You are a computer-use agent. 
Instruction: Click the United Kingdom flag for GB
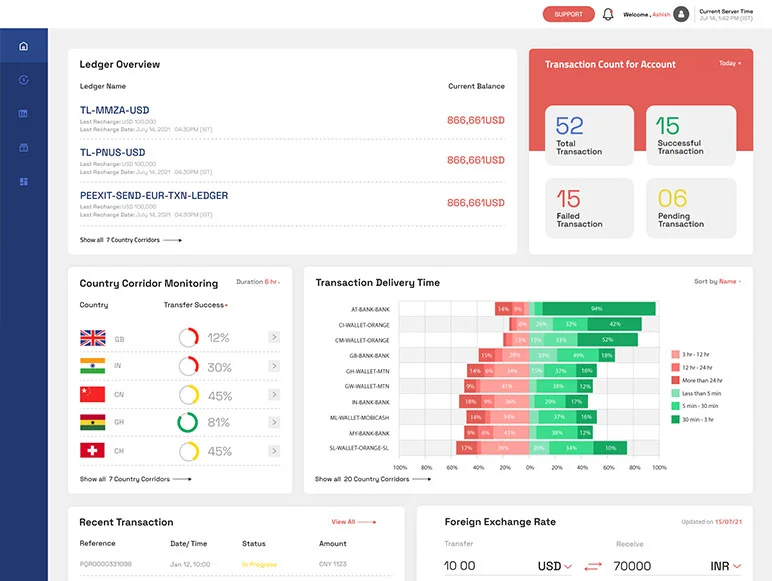[92, 338]
